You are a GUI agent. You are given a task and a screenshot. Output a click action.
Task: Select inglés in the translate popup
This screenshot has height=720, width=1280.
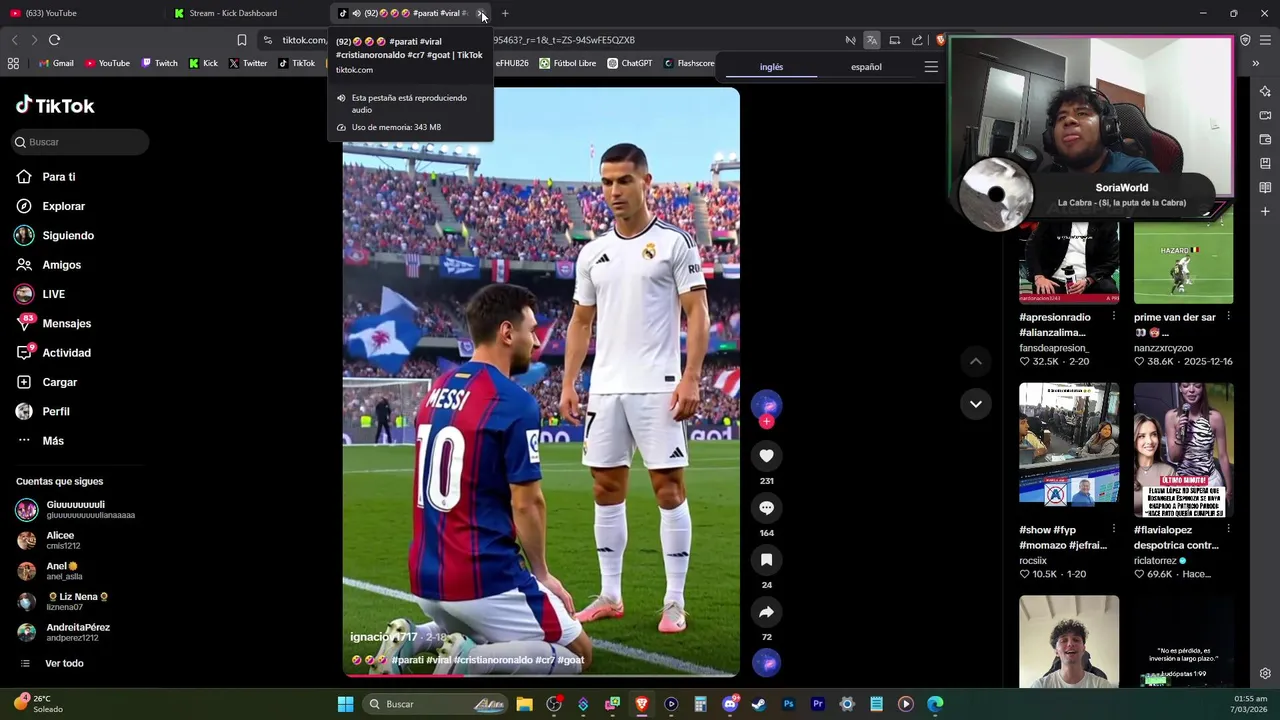pyautogui.click(x=771, y=67)
